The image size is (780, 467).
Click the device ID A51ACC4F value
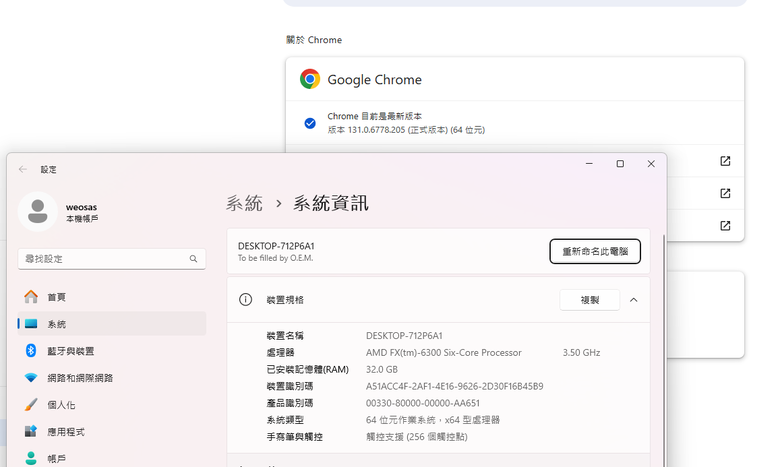tap(455, 386)
